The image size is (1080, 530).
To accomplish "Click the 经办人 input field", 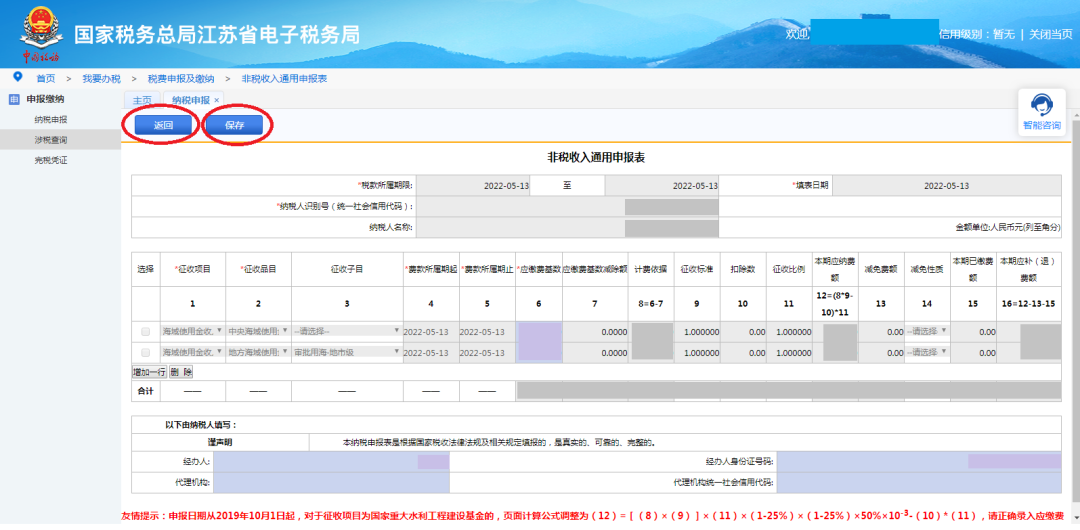I will tap(331, 462).
